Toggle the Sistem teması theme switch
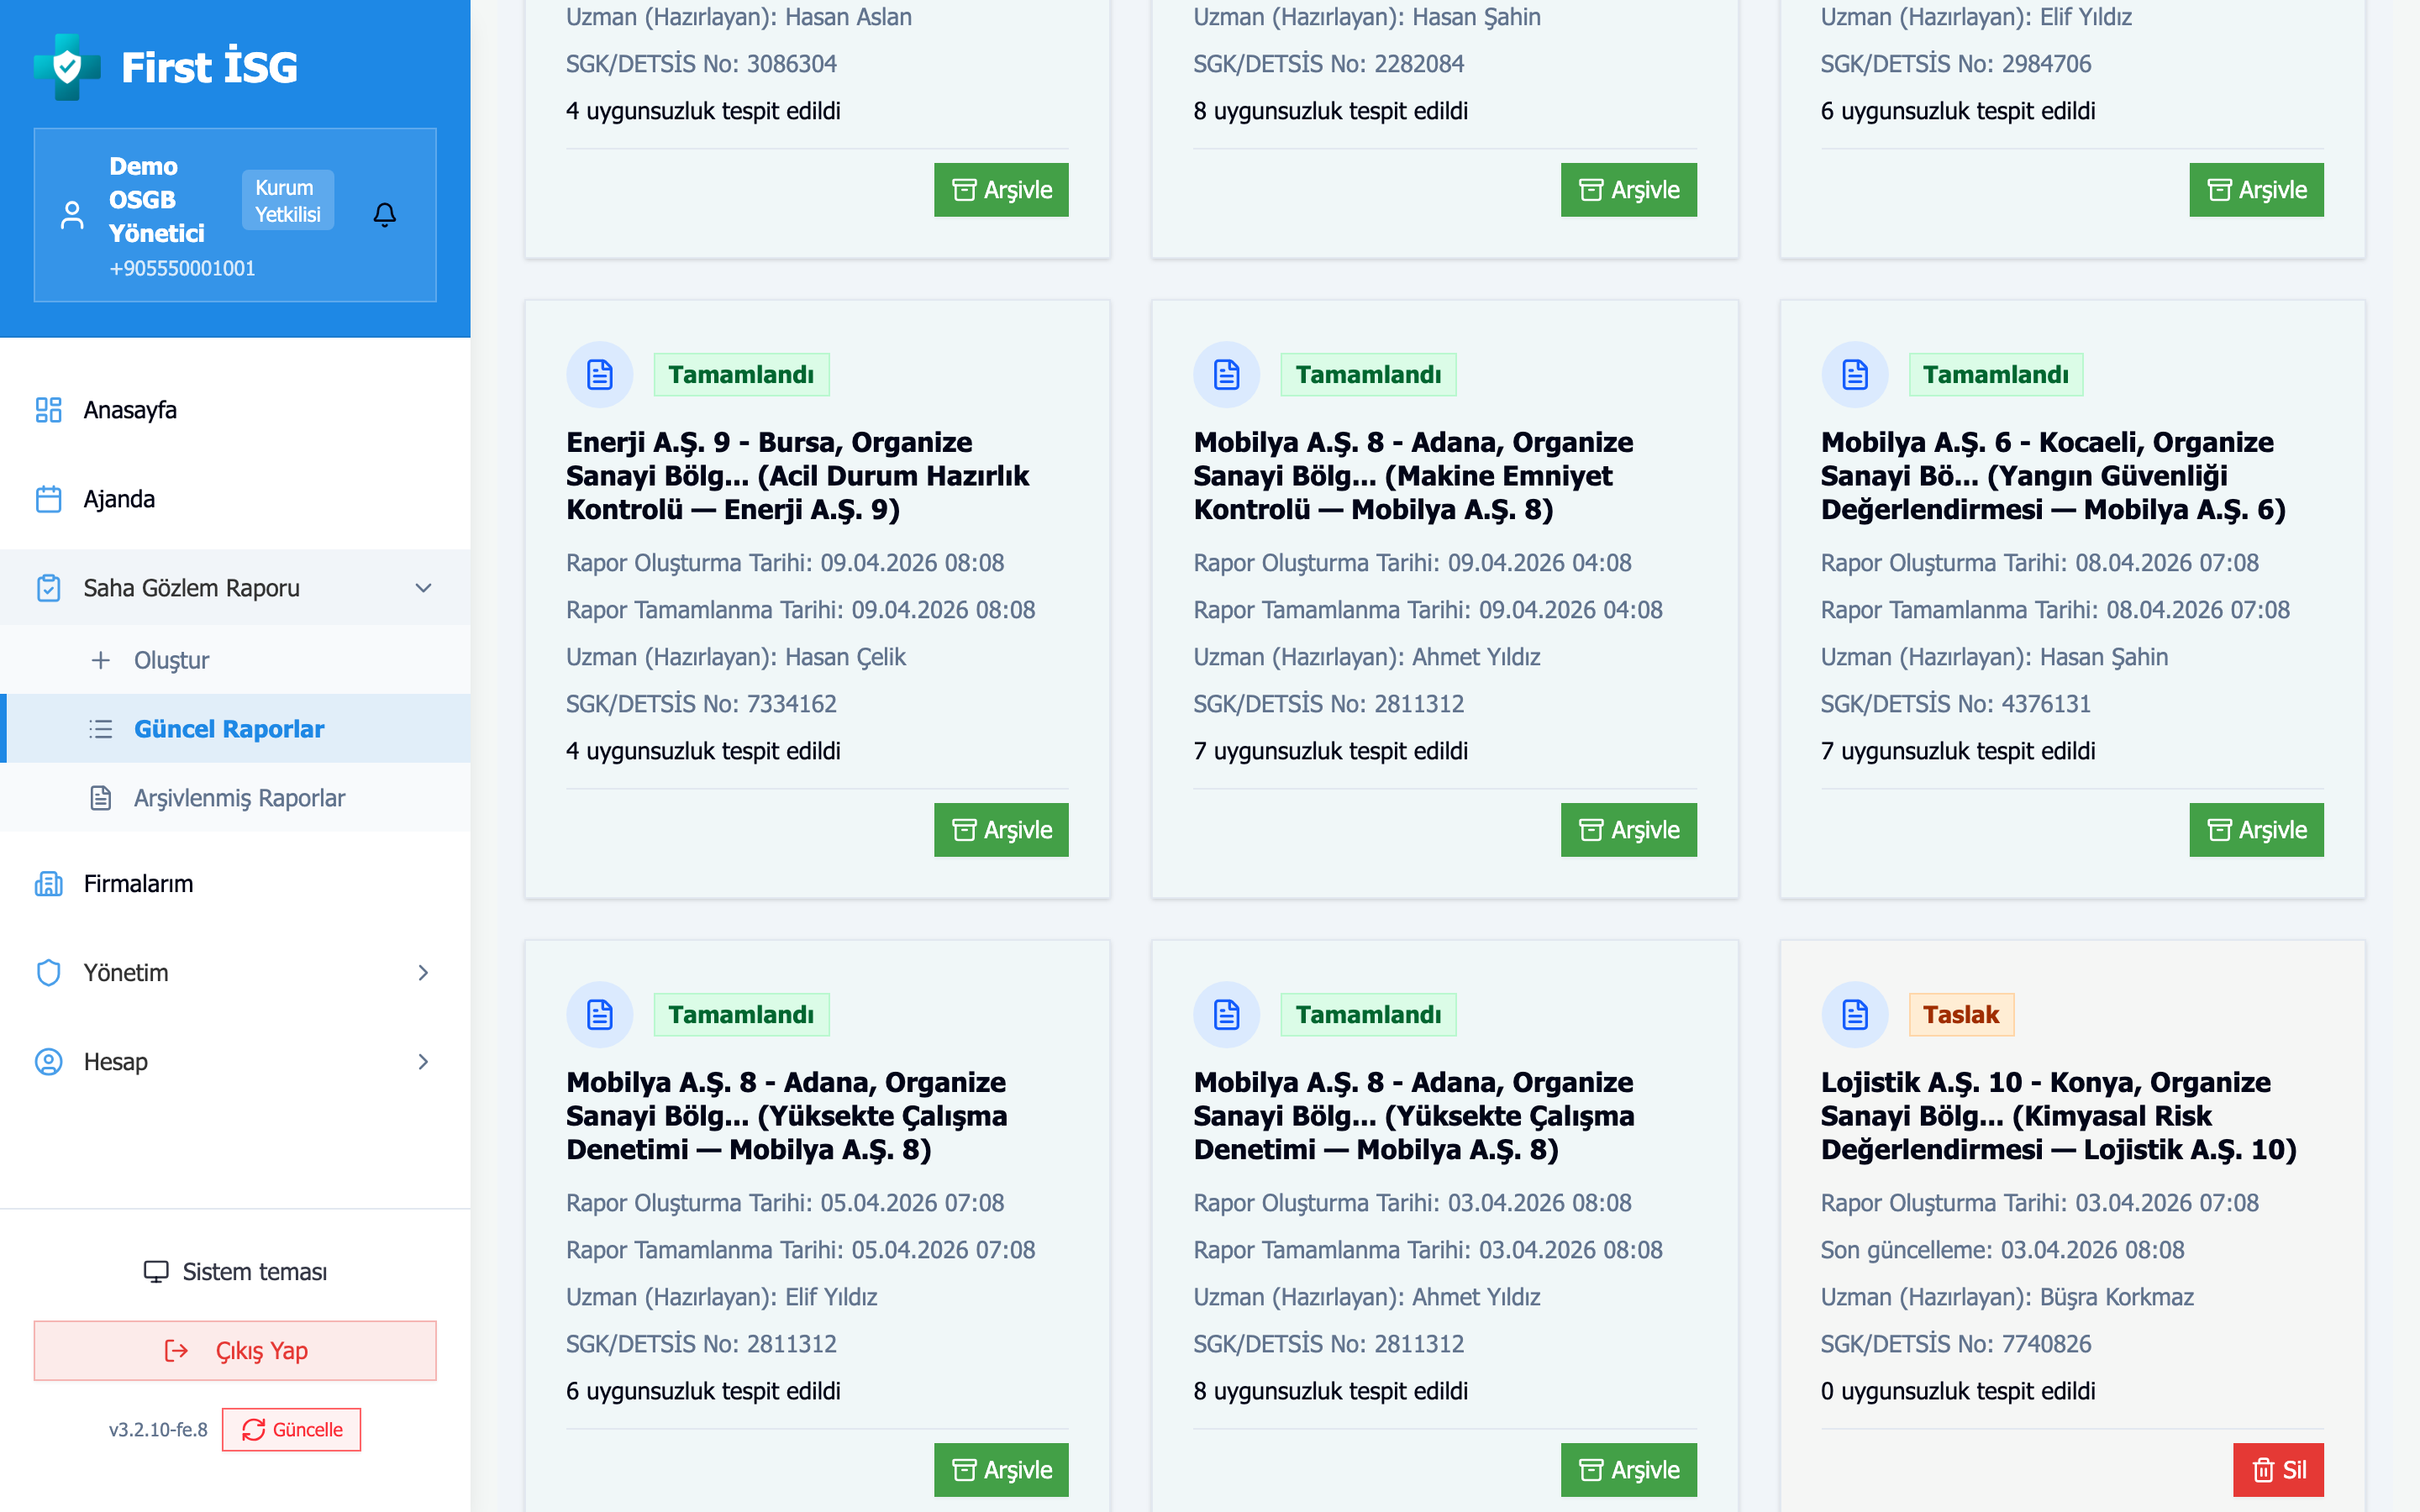Screen dimensions: 2420x1512 (x=236, y=1271)
